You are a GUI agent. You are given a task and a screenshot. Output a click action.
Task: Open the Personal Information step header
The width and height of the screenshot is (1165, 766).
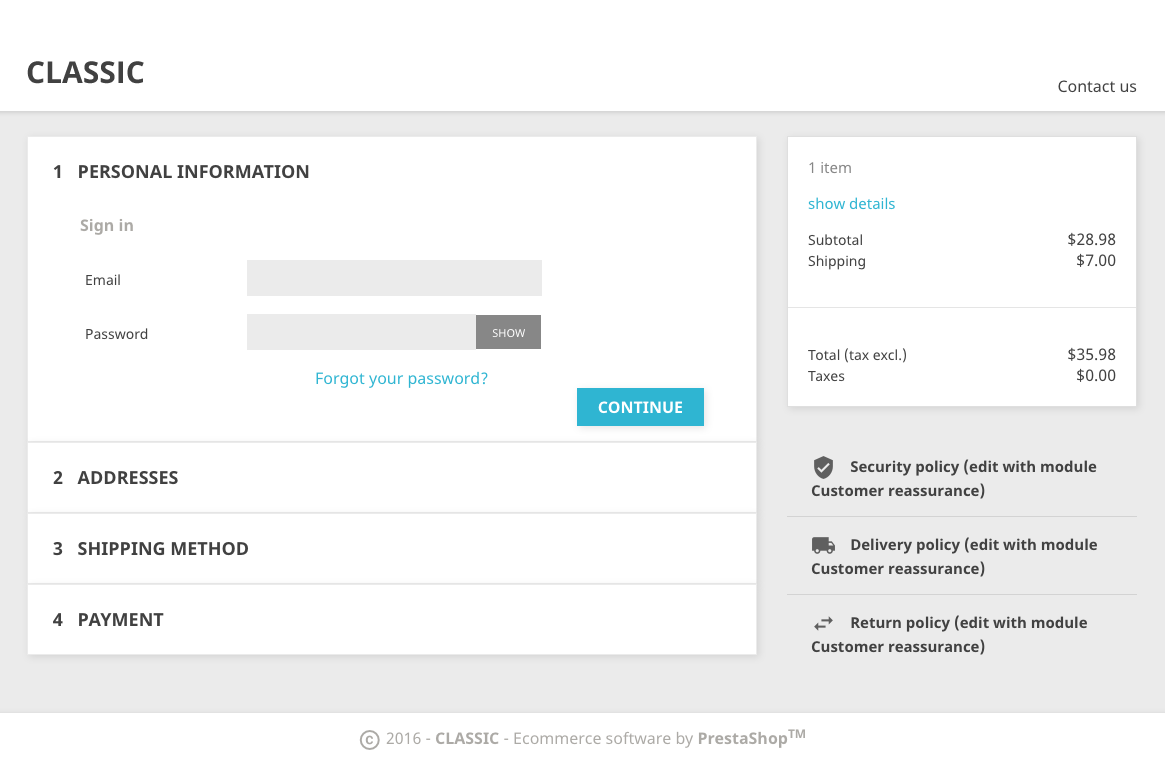tap(193, 172)
